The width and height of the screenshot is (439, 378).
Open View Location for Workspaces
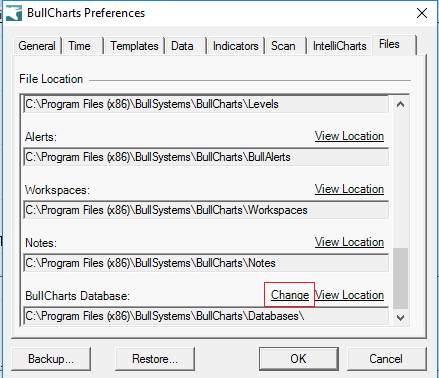click(x=349, y=189)
